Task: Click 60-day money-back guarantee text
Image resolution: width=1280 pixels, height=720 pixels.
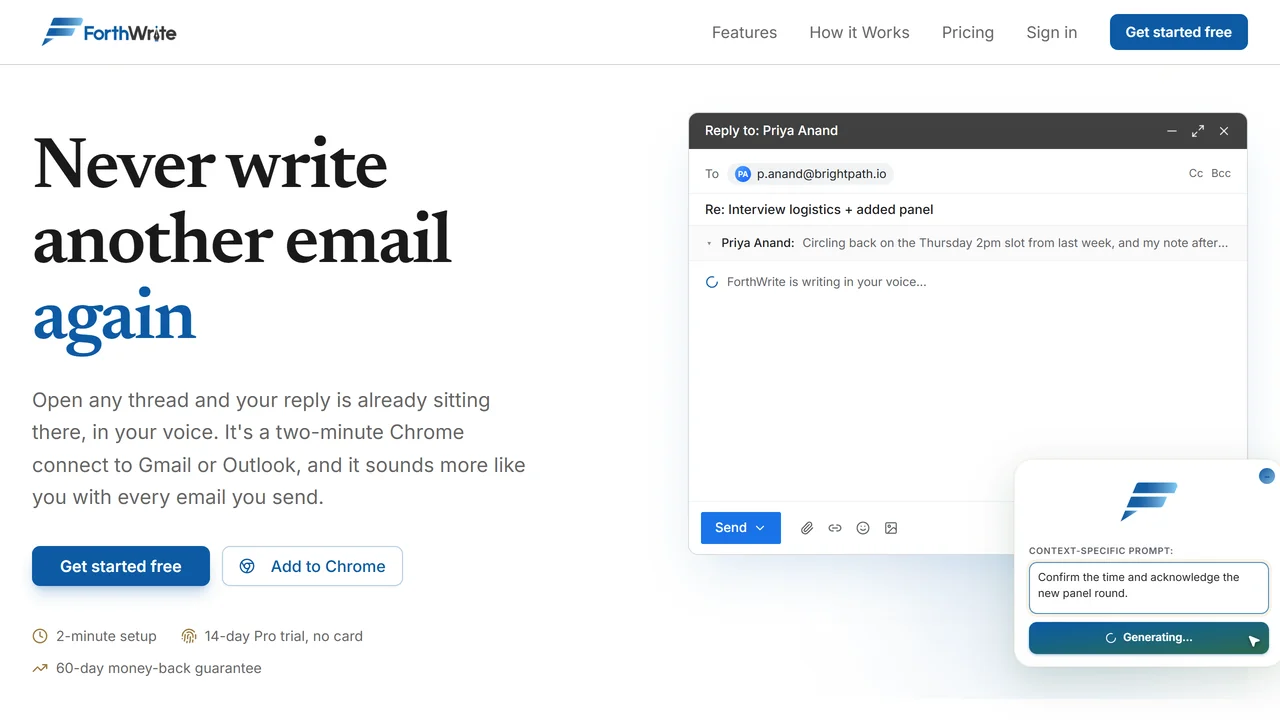Action: (x=159, y=668)
